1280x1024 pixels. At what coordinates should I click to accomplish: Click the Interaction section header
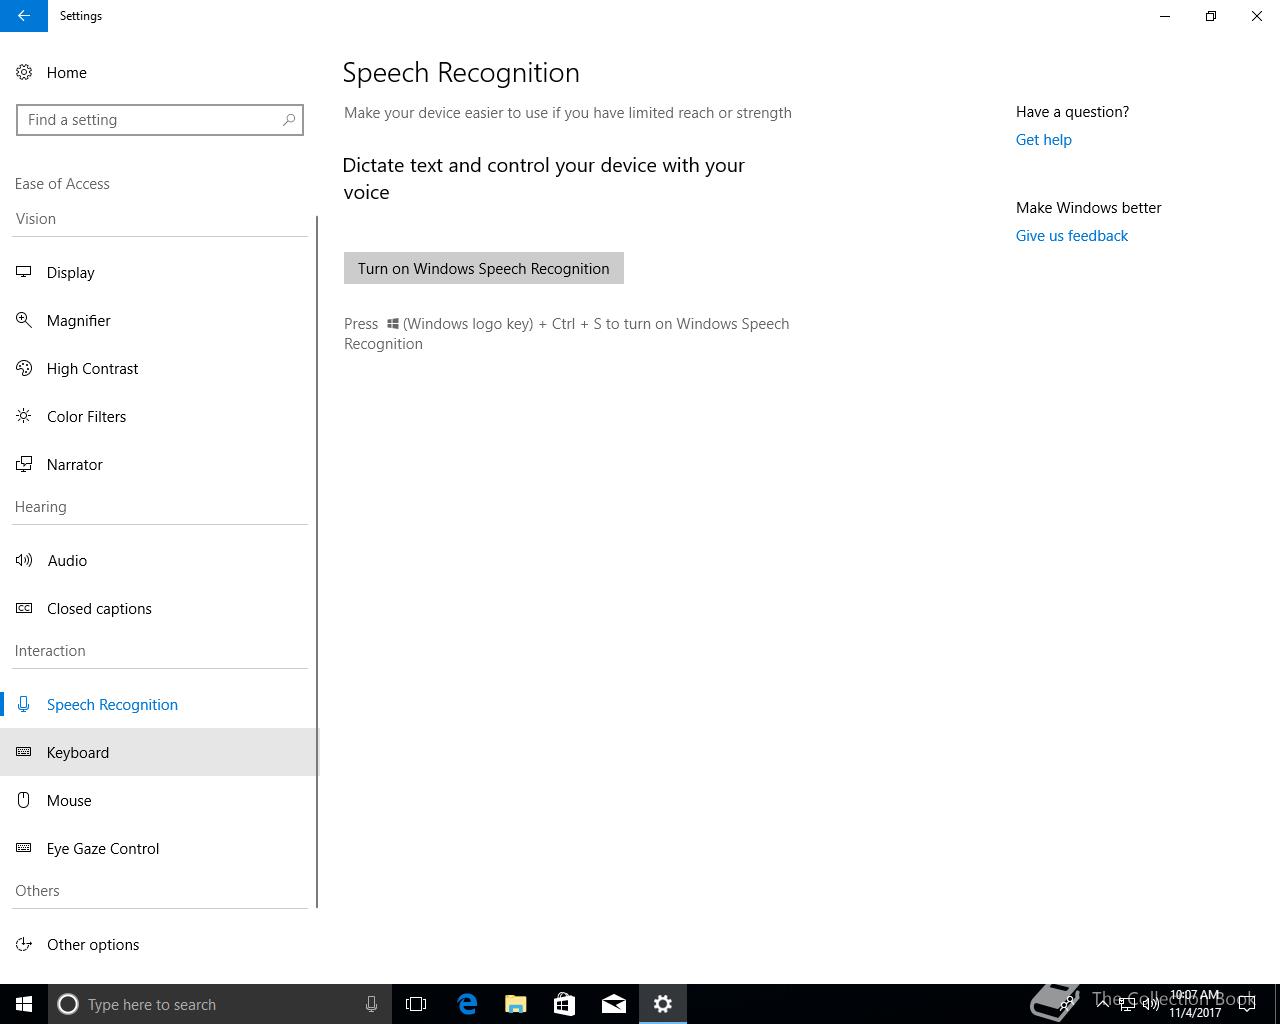coord(50,651)
